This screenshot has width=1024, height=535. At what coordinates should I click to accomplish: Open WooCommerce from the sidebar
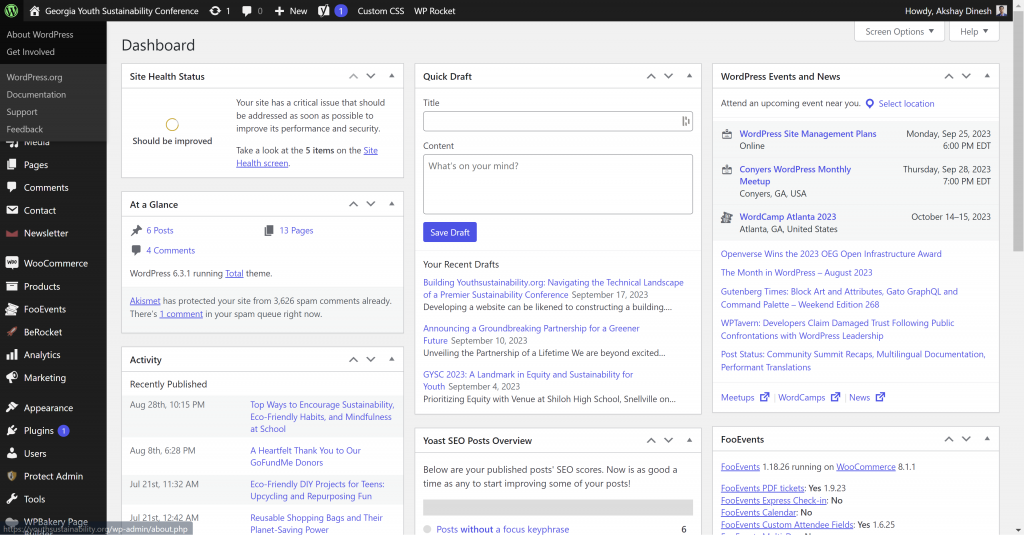pos(55,264)
